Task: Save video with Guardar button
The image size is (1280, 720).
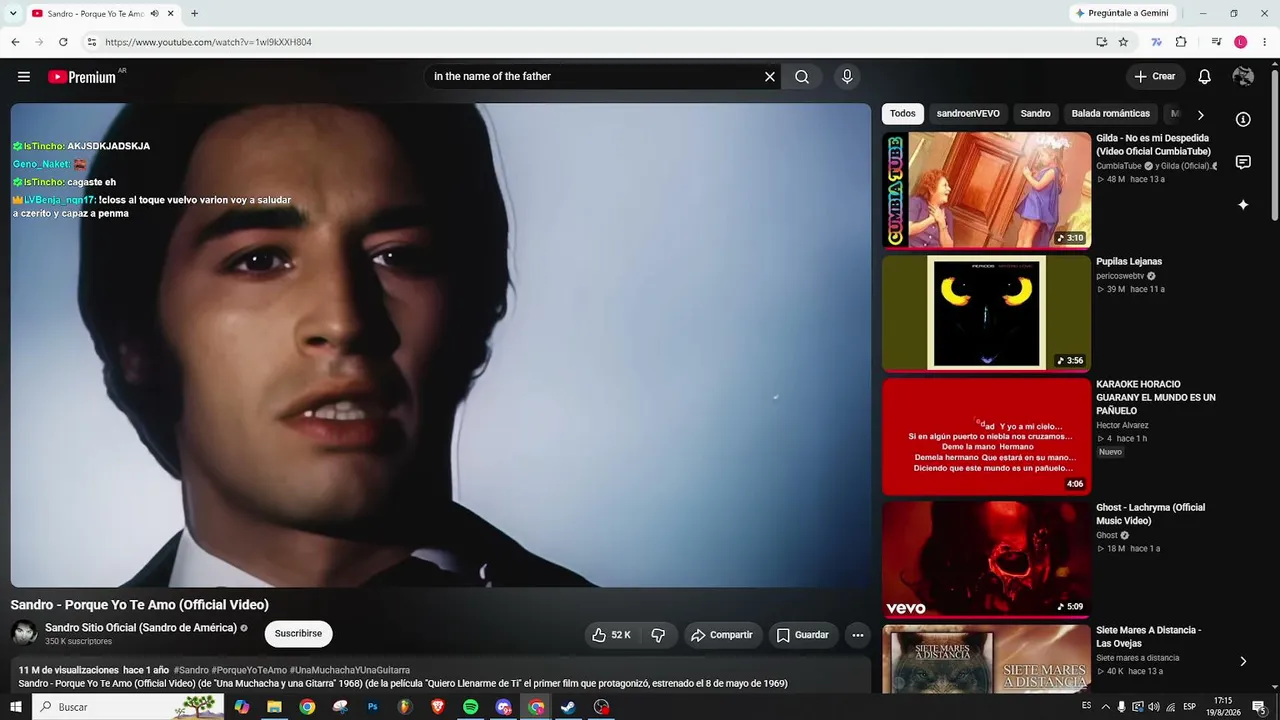Action: pyautogui.click(x=803, y=635)
